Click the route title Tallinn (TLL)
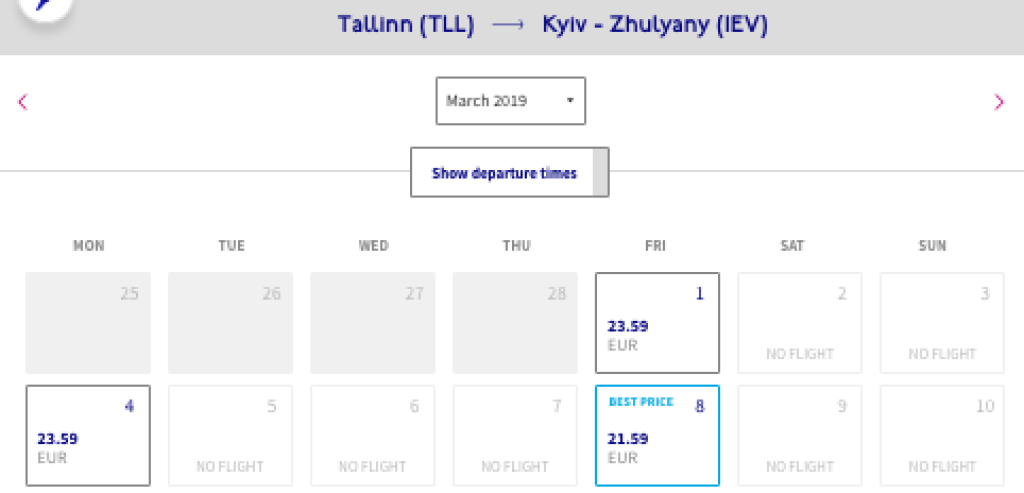The width and height of the screenshot is (1024, 493). click(404, 24)
